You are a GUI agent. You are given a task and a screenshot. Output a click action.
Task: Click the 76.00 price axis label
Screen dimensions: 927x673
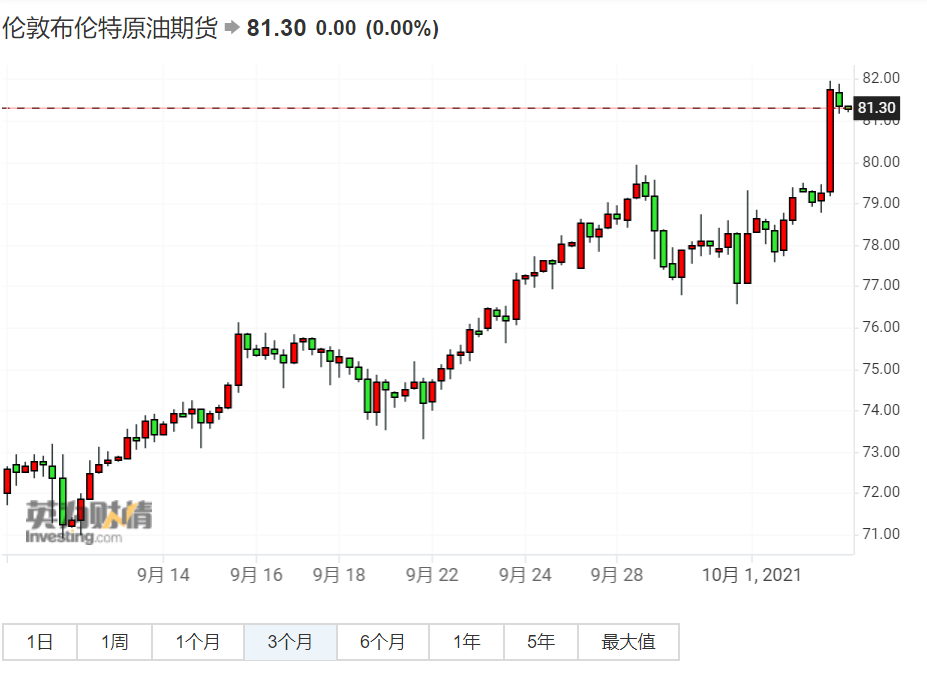pyautogui.click(x=881, y=327)
